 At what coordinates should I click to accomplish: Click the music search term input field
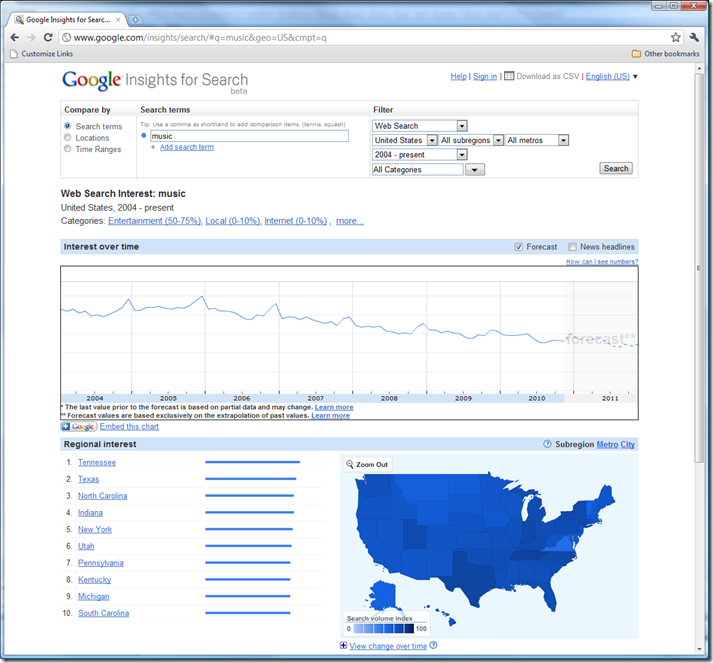[x=250, y=136]
